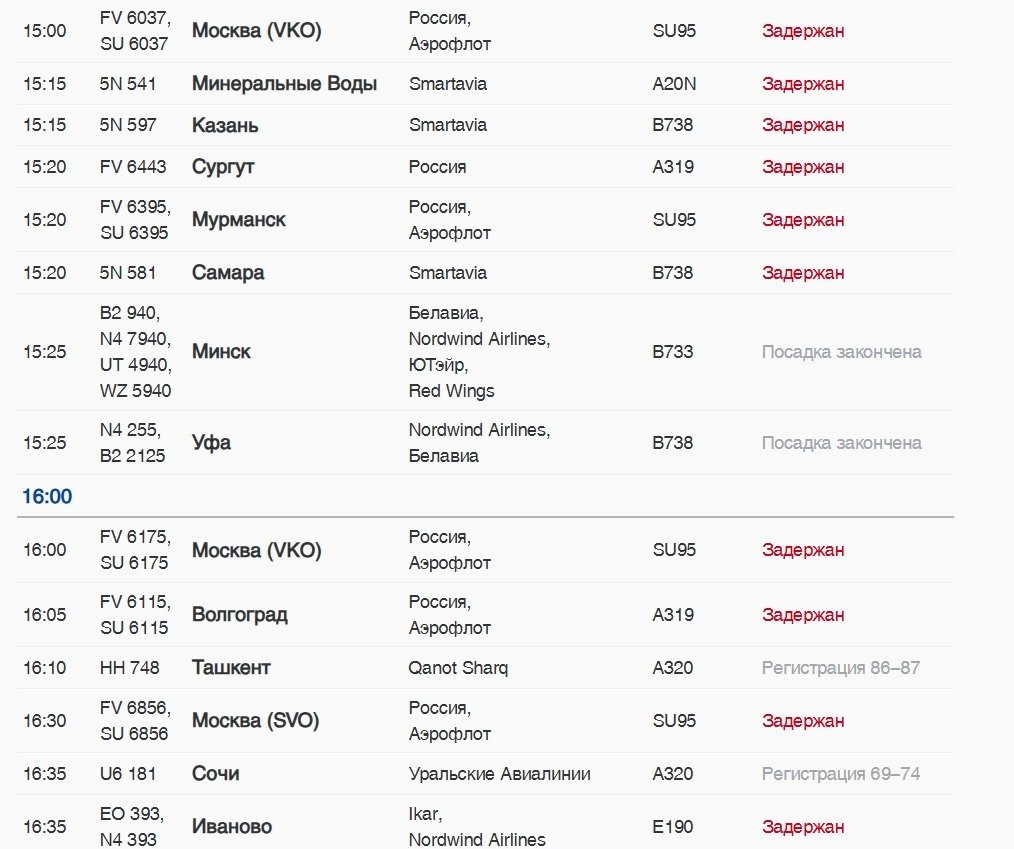Click Посадка закончена status for Минск
Screen dimensions: 1014x849
point(841,352)
